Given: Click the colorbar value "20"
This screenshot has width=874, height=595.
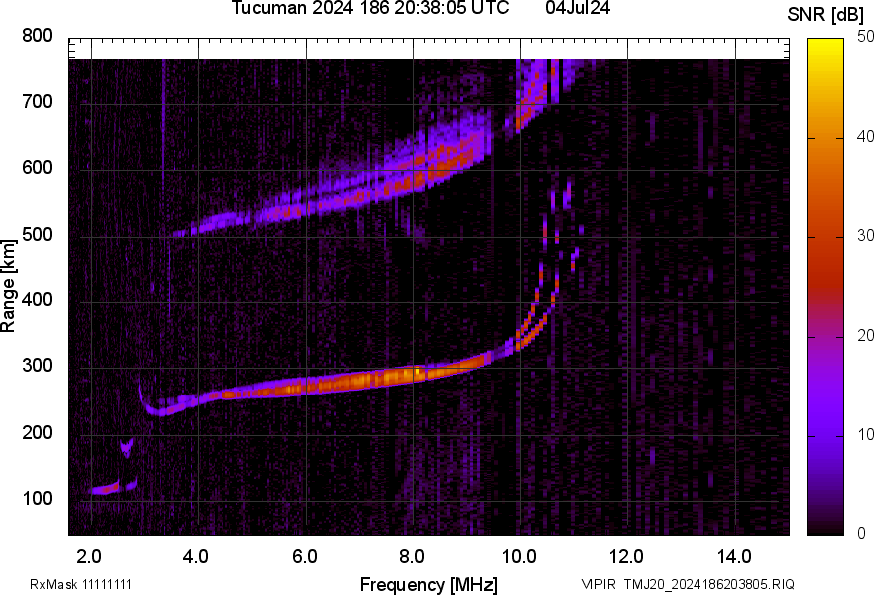Looking at the screenshot, I should [865, 335].
